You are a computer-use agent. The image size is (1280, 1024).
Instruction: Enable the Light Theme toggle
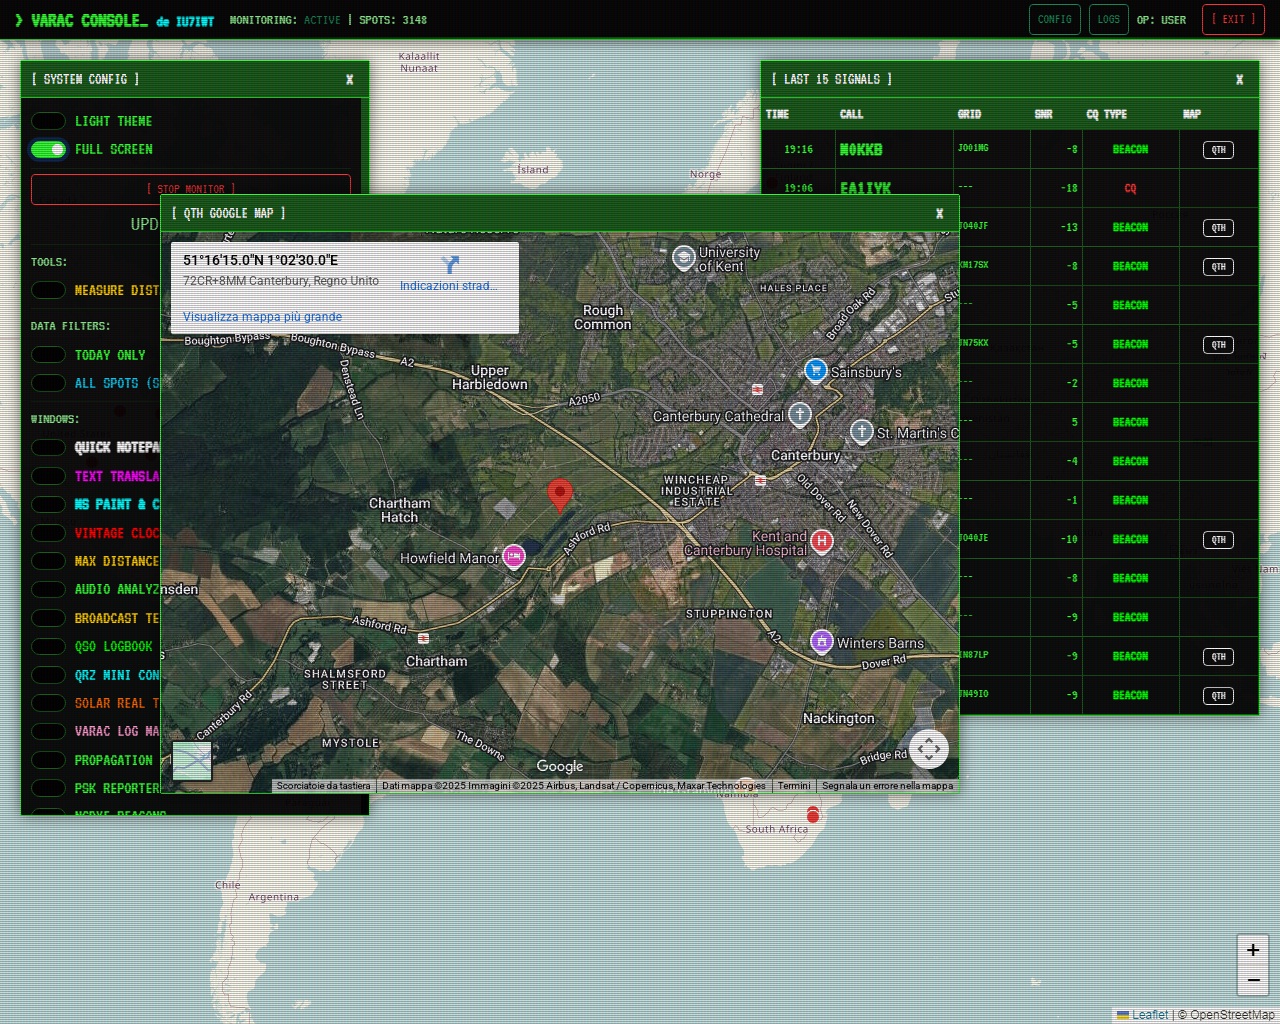[x=48, y=121]
